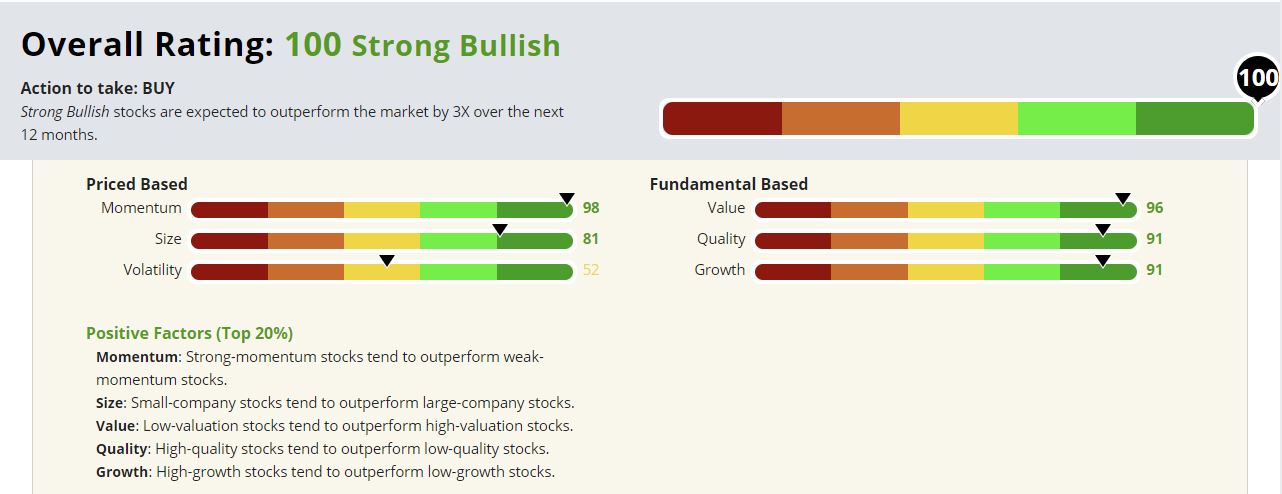Click the Volatility score 52
Viewport: 1282px width, 494px height.
pyautogui.click(x=591, y=270)
